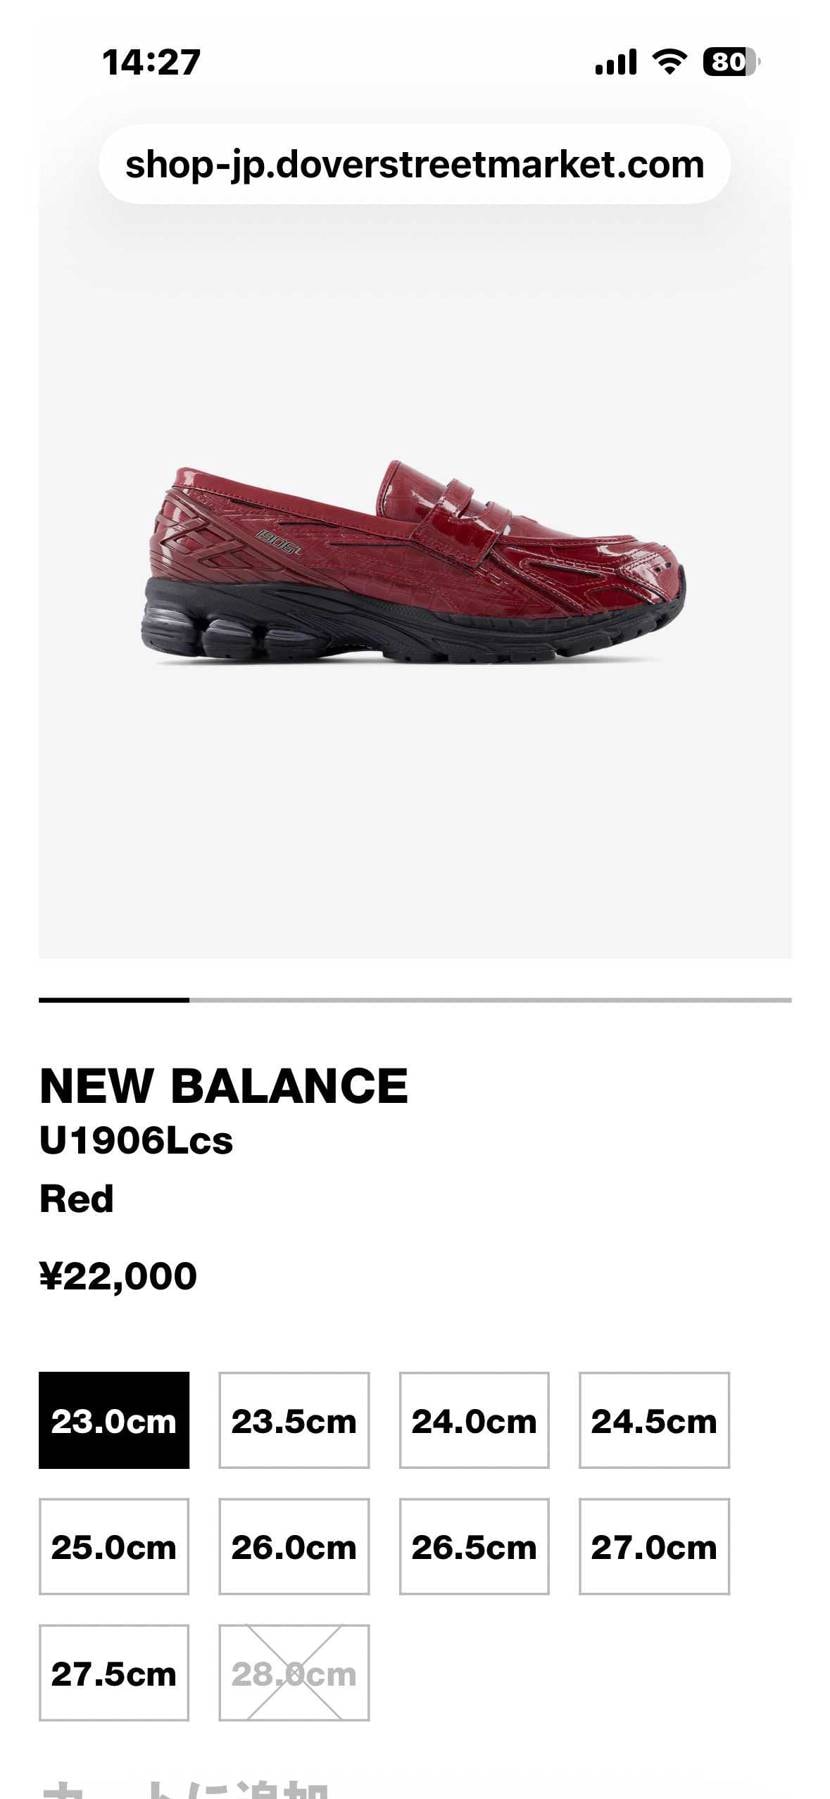Choose size 27.5cm

114,1672
